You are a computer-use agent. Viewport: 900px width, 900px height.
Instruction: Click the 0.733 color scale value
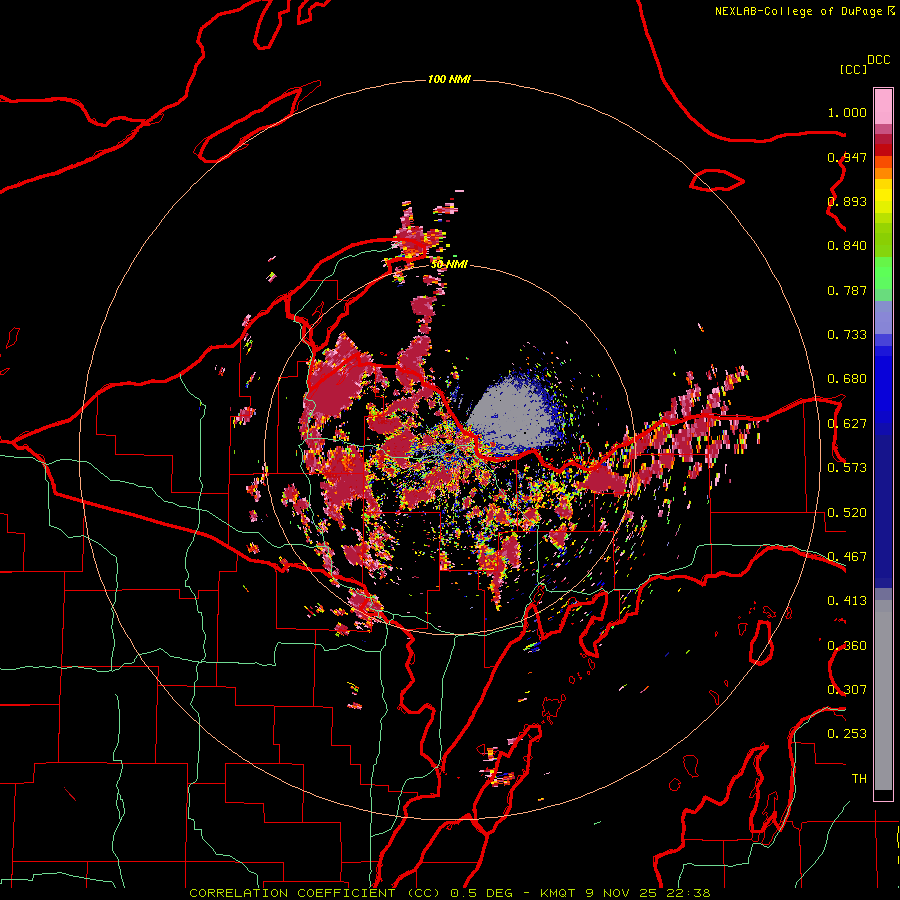coord(847,335)
